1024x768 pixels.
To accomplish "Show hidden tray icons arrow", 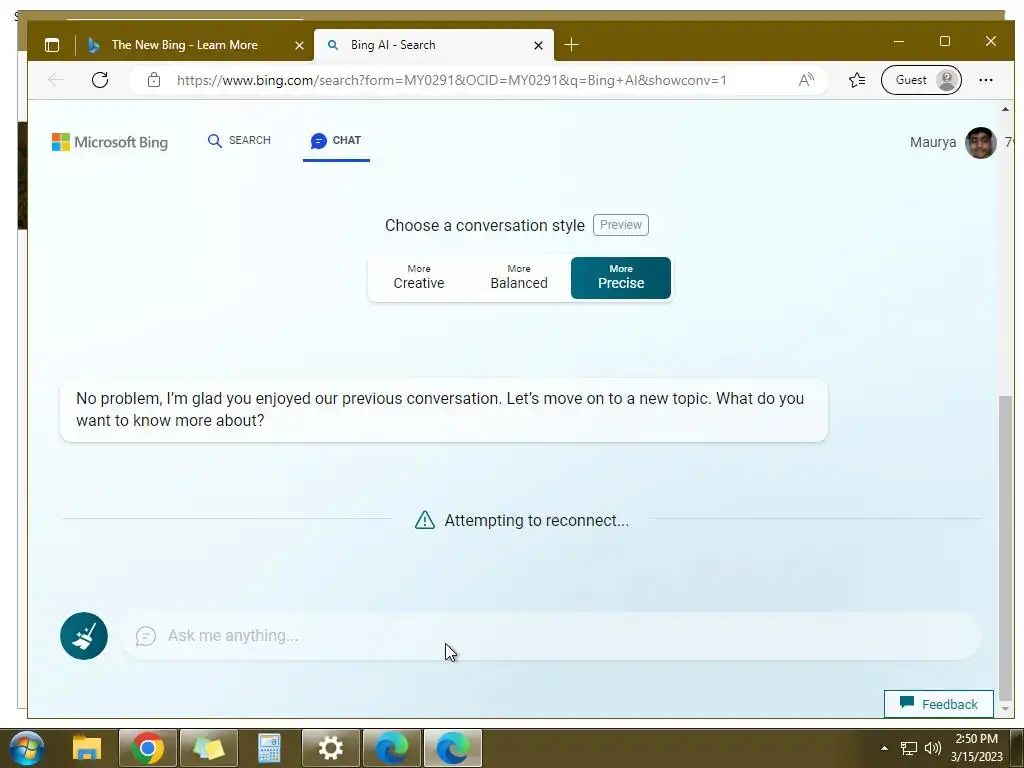I will [x=884, y=748].
